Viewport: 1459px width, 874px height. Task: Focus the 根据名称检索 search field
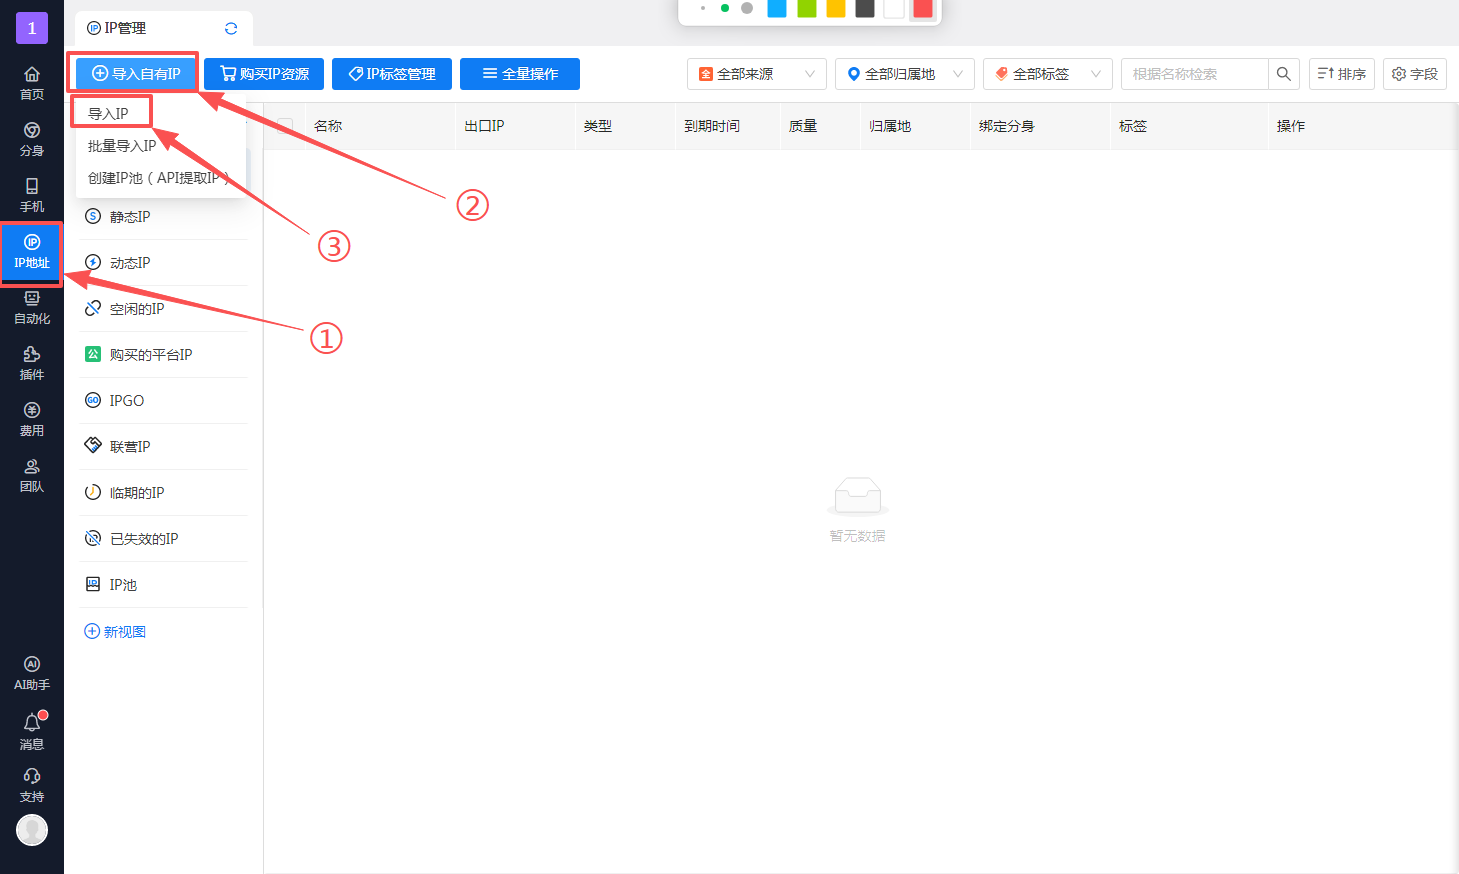click(1194, 74)
